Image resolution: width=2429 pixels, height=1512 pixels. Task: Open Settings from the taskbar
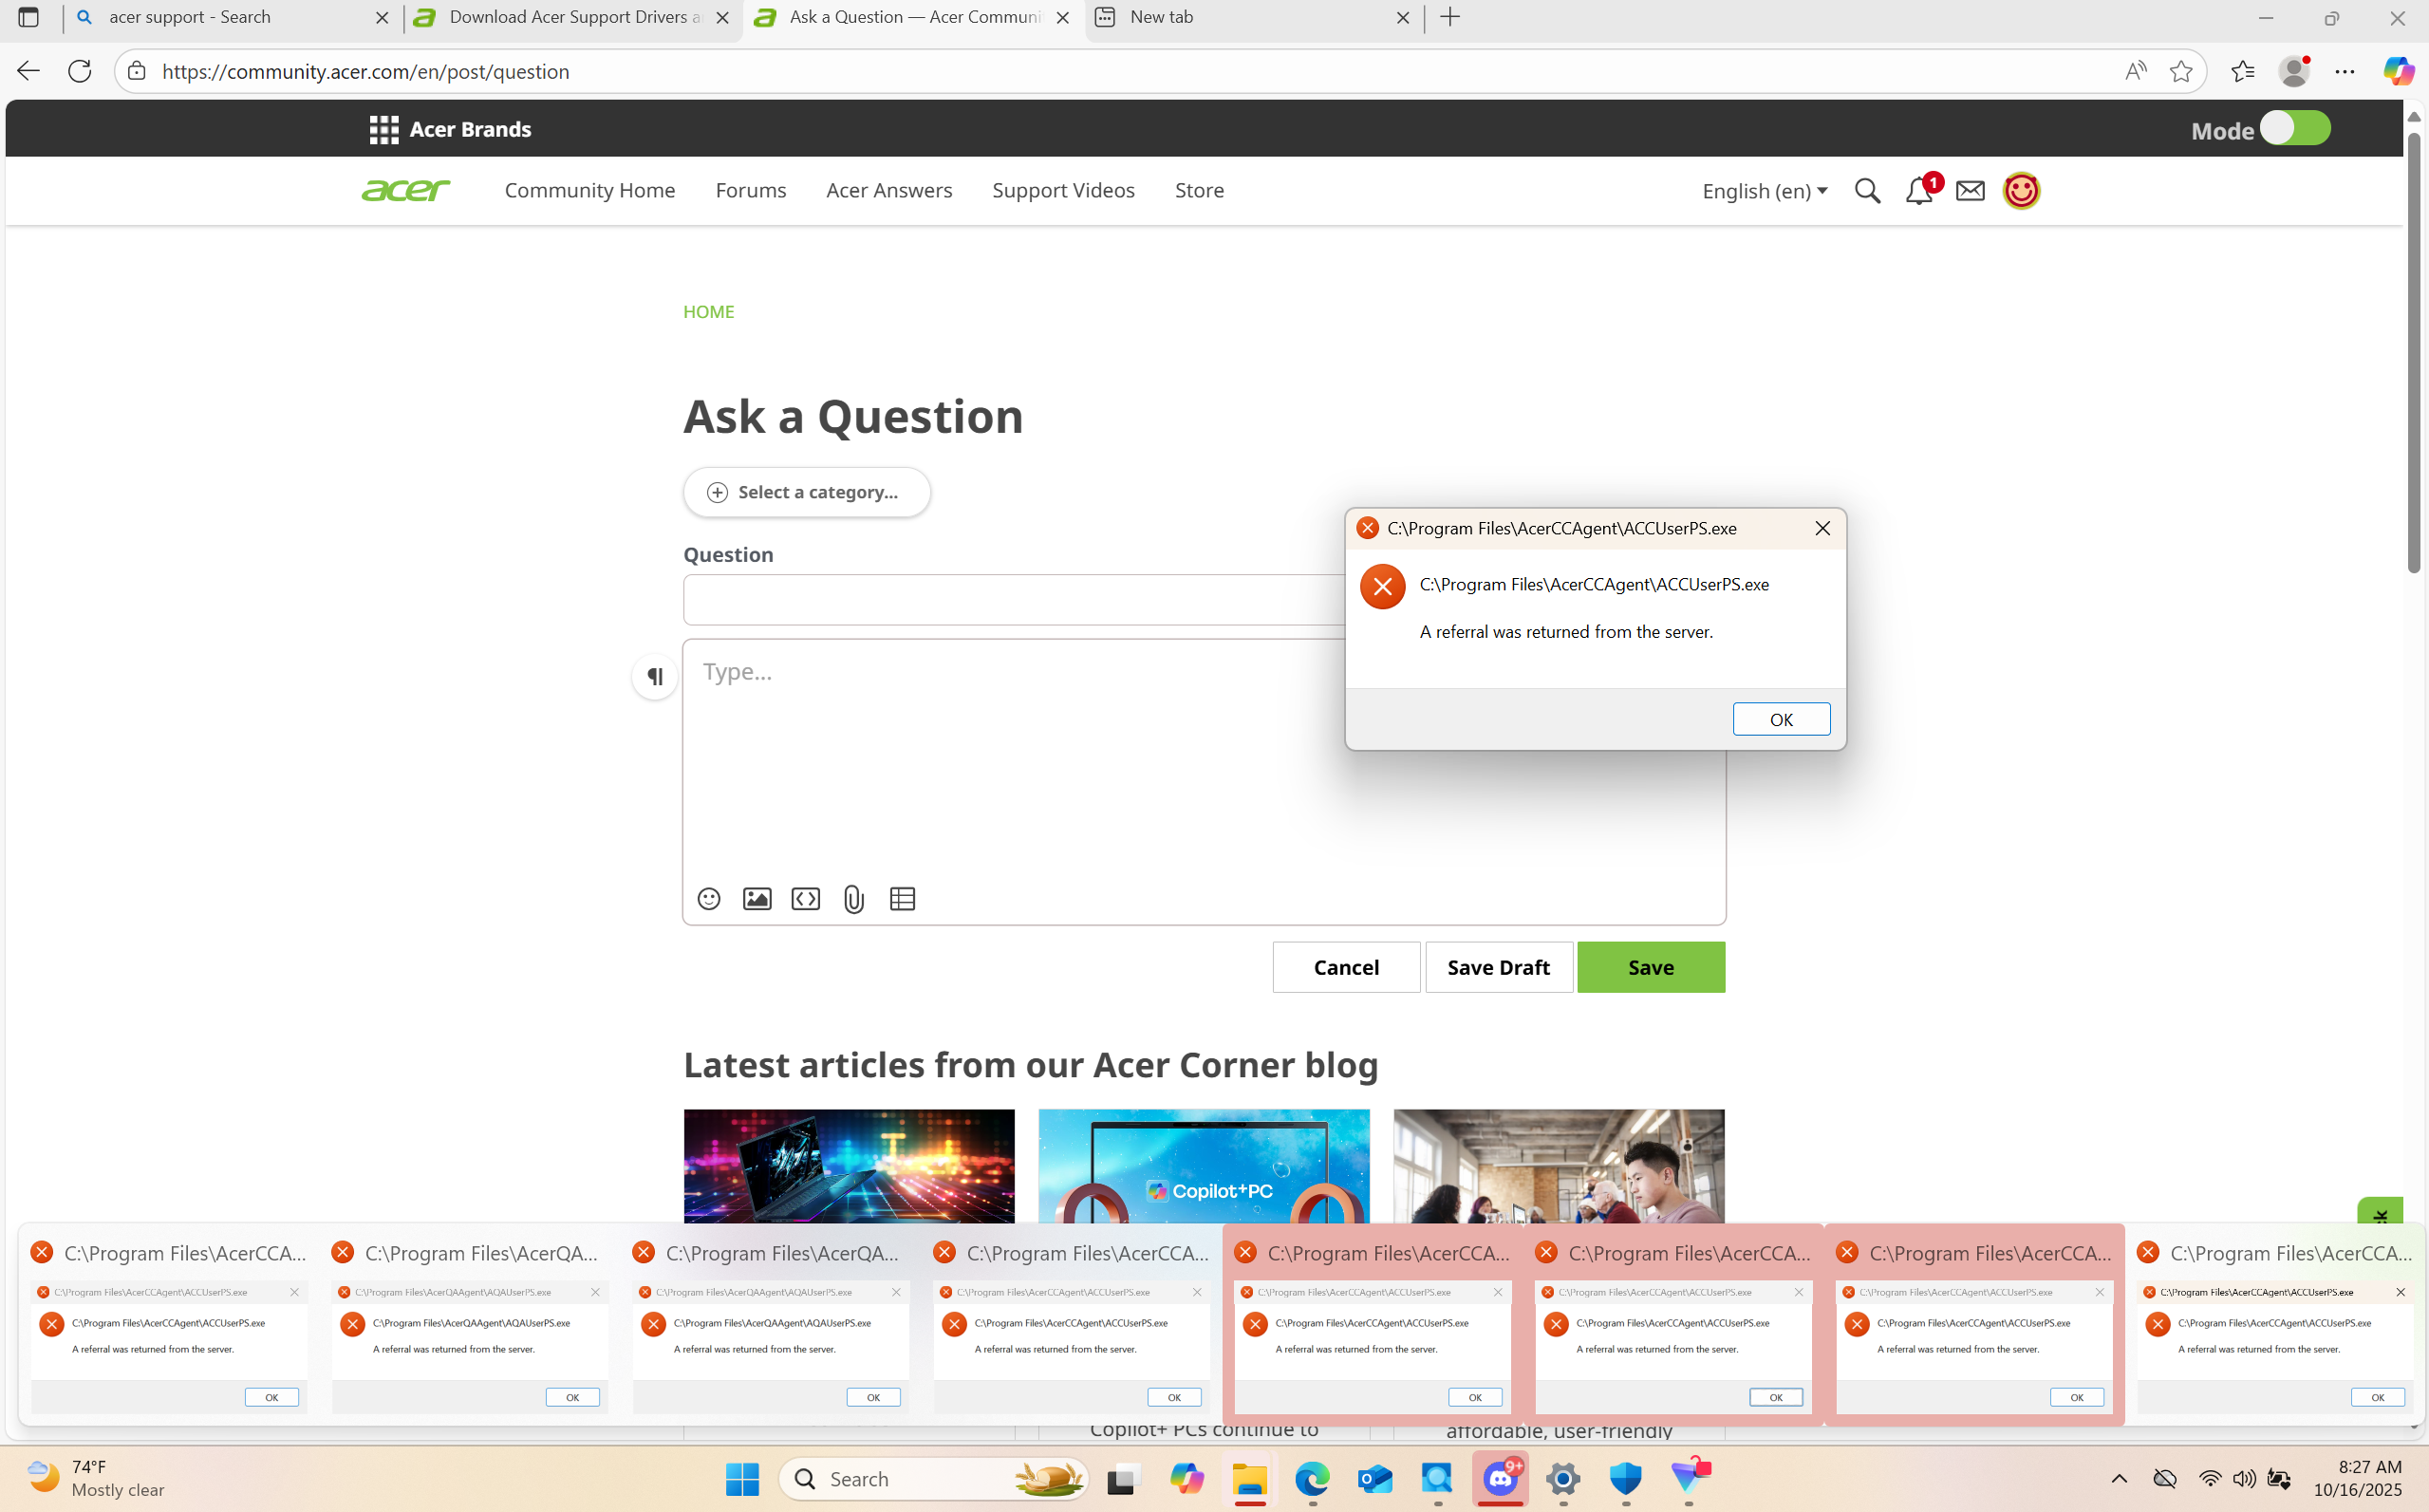1562,1478
